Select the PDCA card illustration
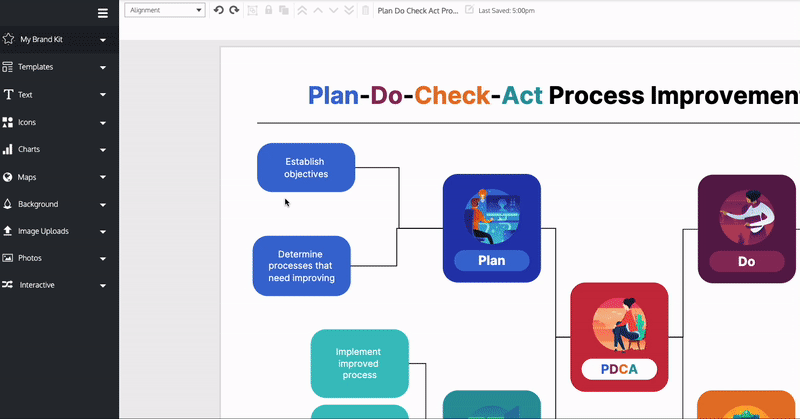The height and width of the screenshot is (419, 800). 619,325
